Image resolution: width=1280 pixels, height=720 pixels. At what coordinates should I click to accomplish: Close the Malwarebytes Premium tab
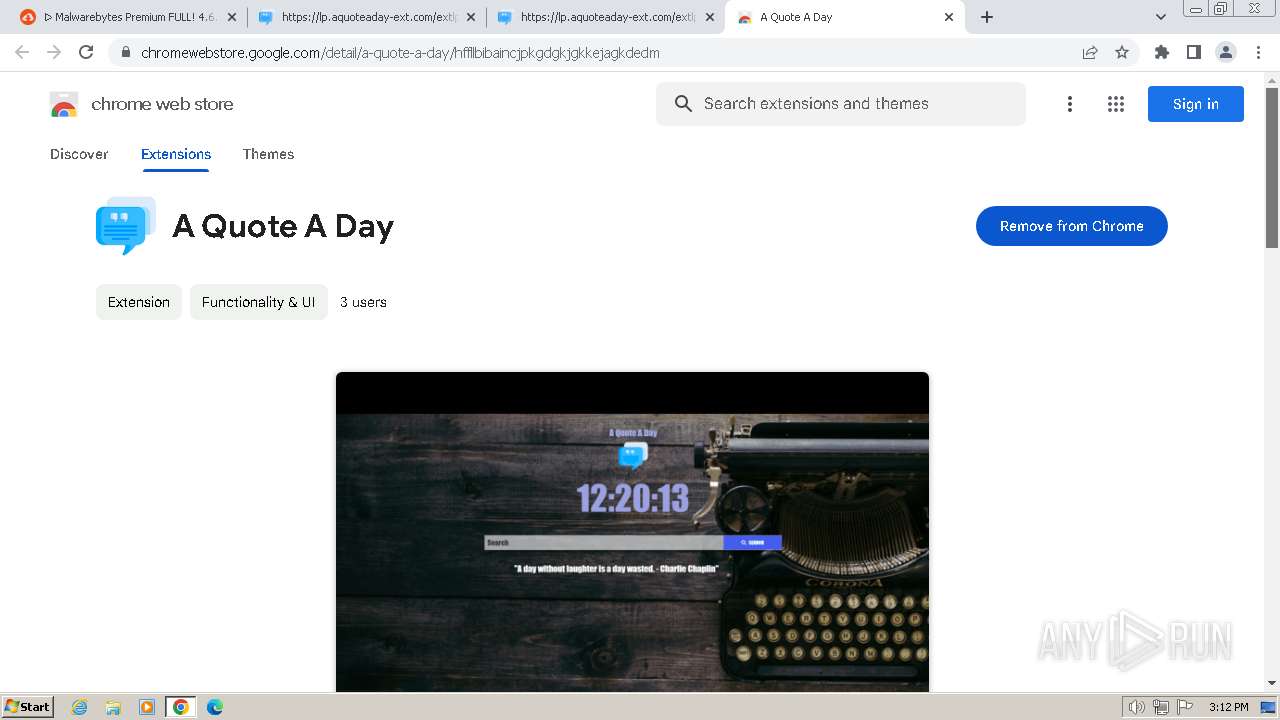click(x=232, y=17)
